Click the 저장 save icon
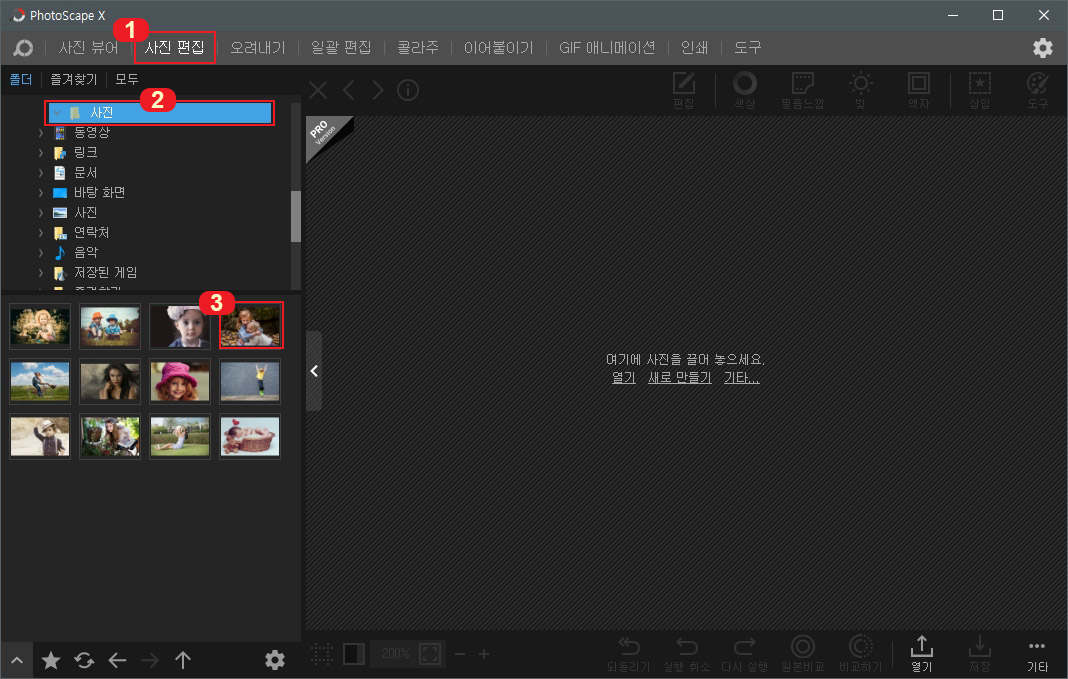The width and height of the screenshot is (1068, 679). 979,654
